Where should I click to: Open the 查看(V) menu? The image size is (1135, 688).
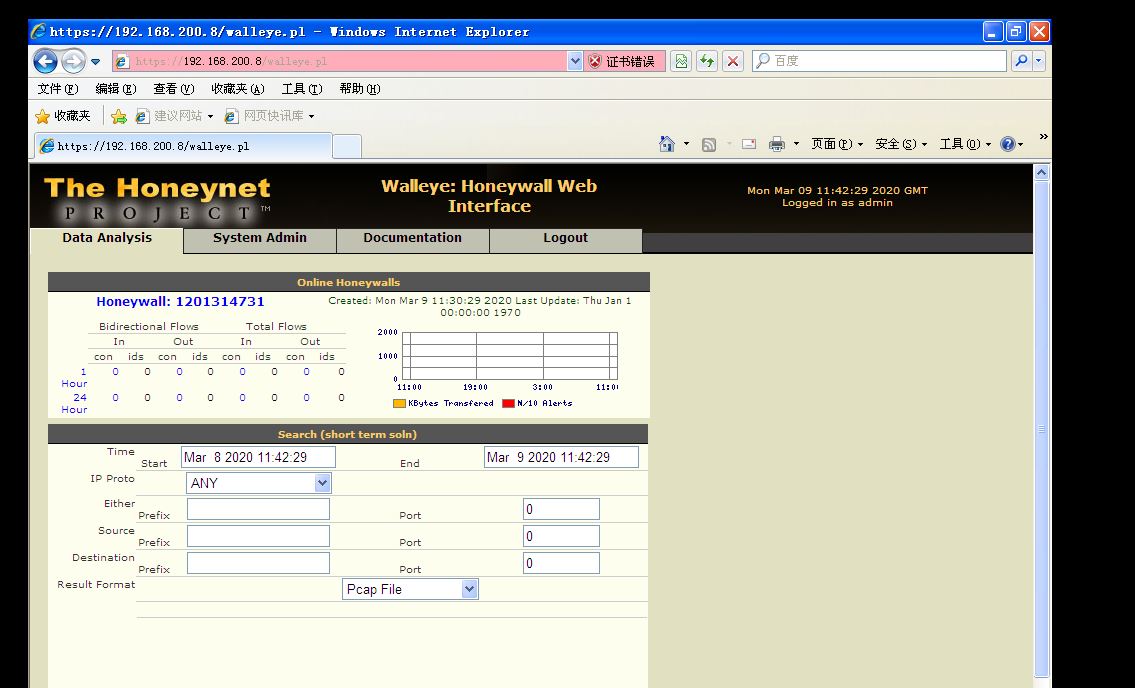[x=174, y=89]
